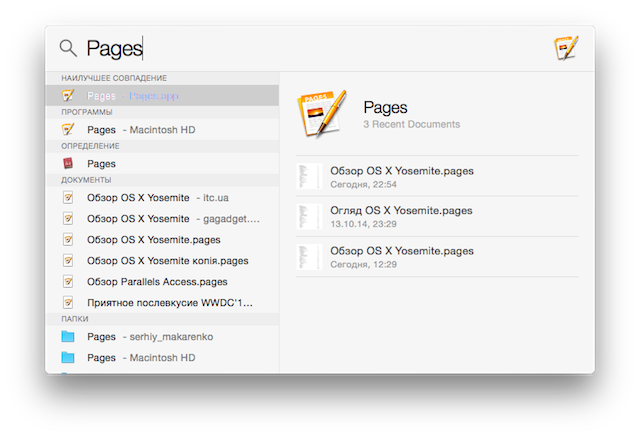
Task: Open Обзор OS X Yosemite копія.pages
Action: [x=162, y=261]
